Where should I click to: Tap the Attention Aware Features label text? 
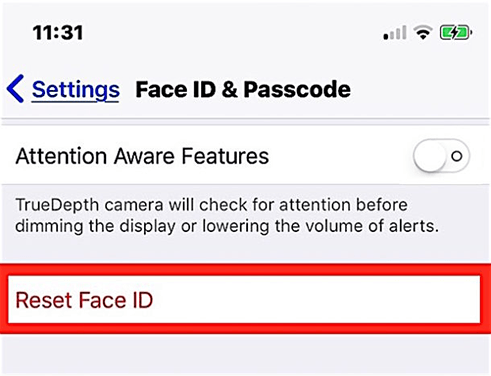[x=142, y=156]
